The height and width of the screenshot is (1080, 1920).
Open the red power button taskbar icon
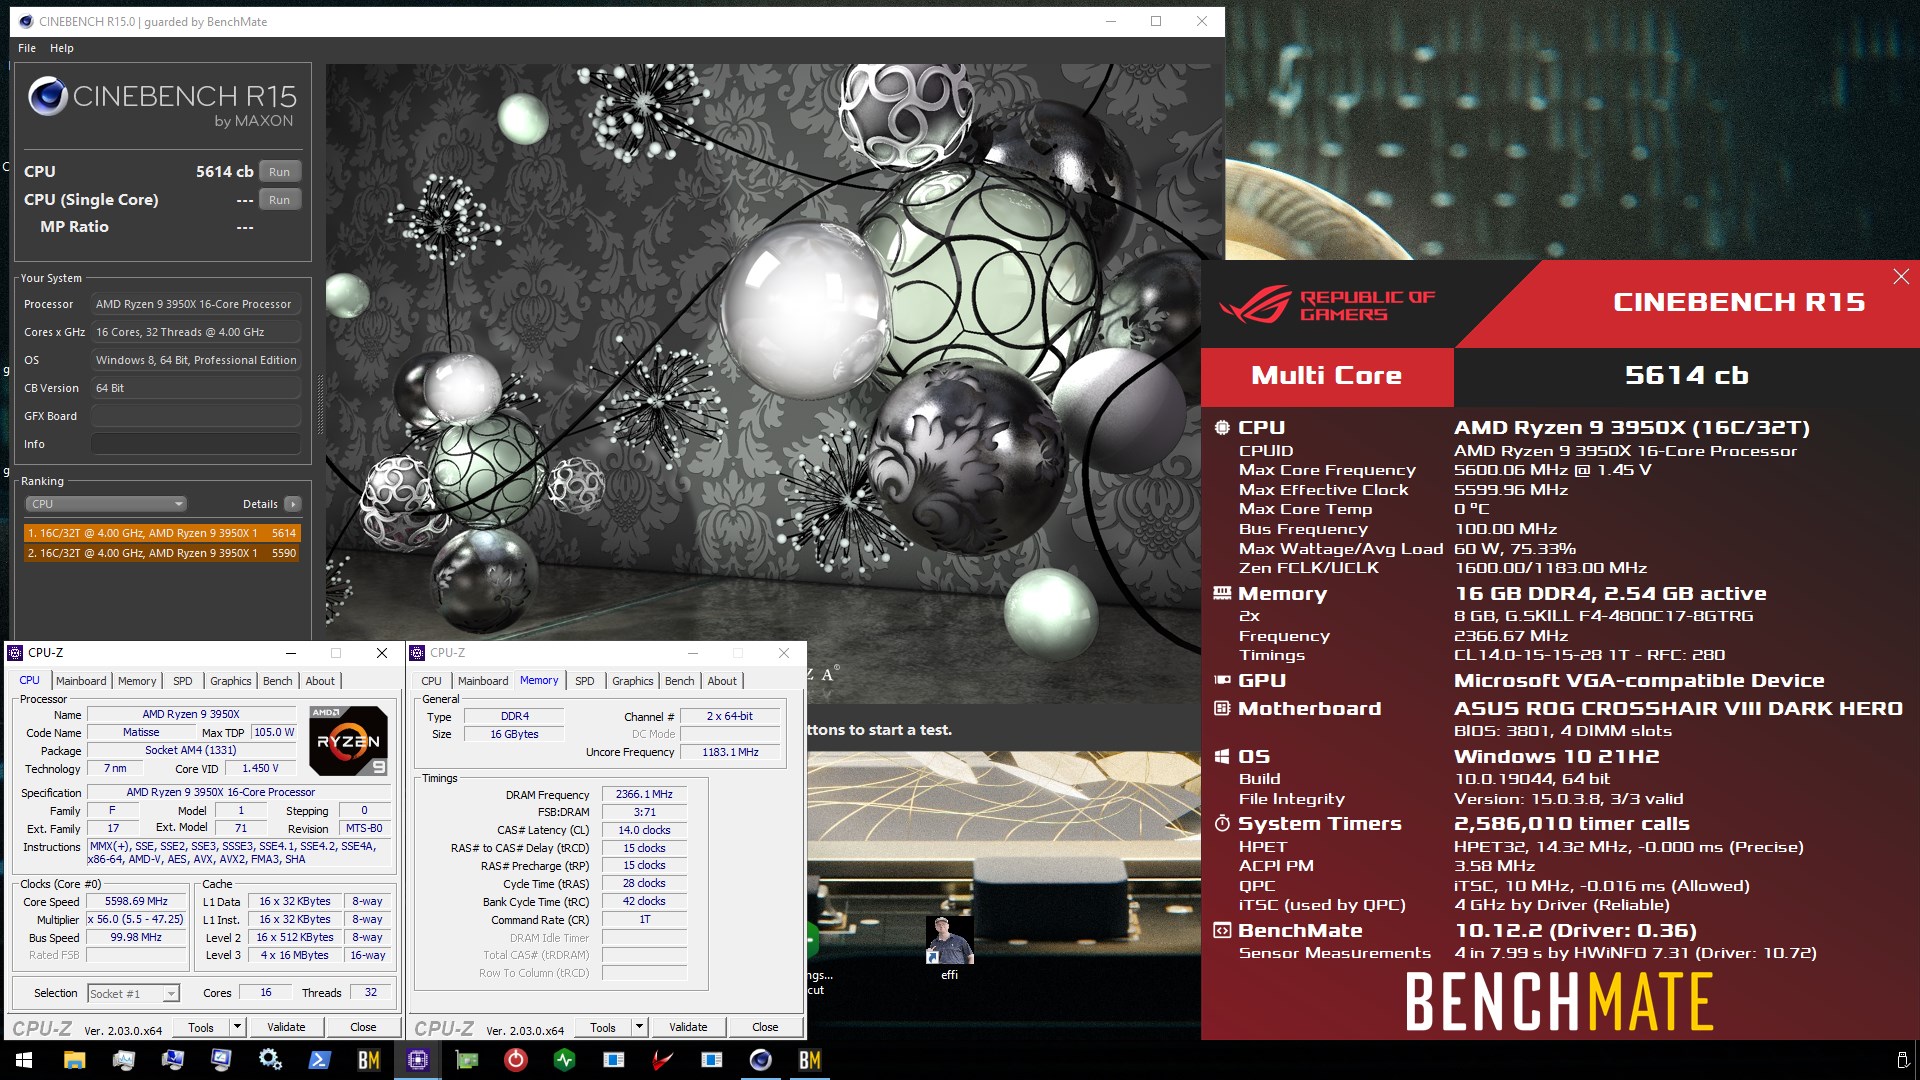coord(516,1060)
